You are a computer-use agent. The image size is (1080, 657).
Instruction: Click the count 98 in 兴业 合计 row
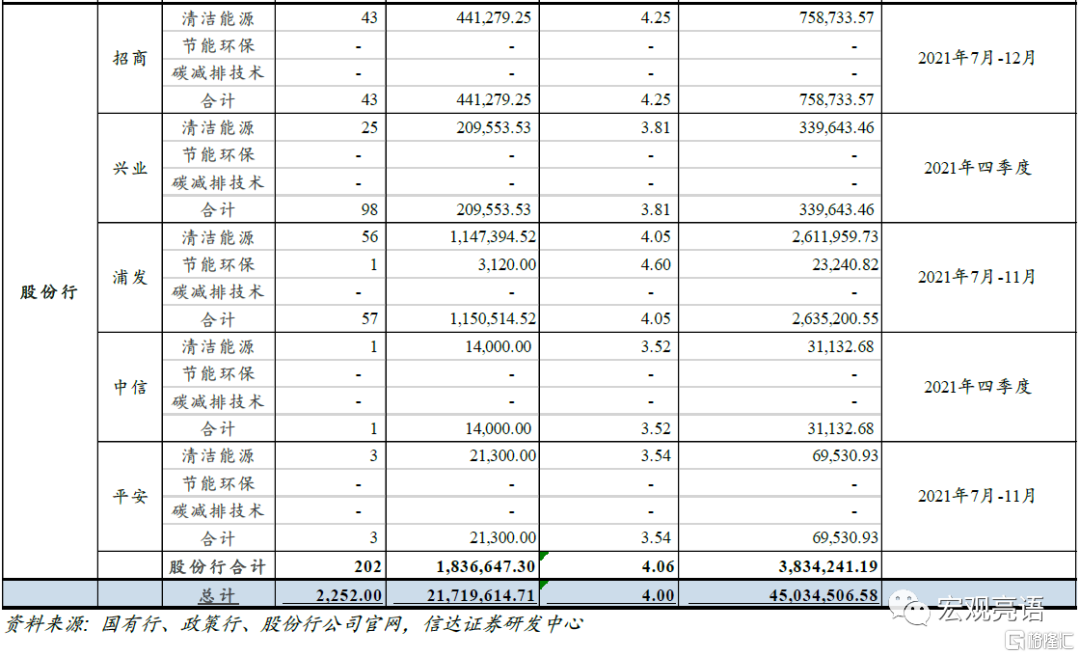(369, 209)
